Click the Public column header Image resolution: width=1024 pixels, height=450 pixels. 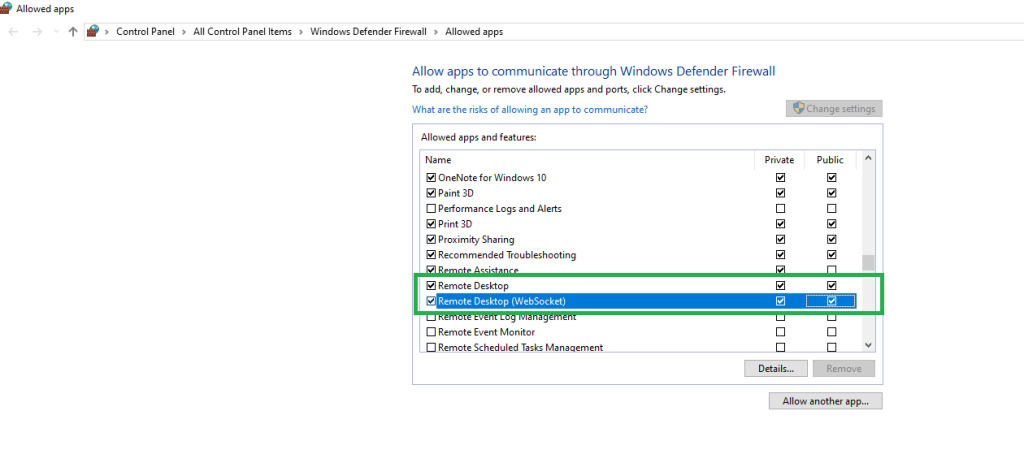(830, 159)
